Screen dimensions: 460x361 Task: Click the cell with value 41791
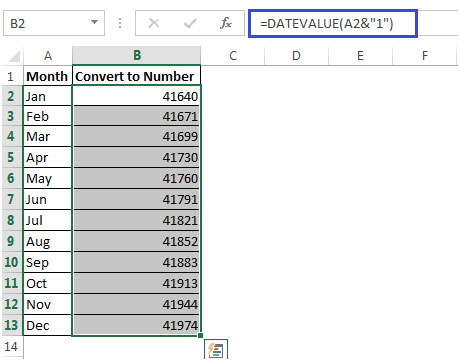point(136,199)
